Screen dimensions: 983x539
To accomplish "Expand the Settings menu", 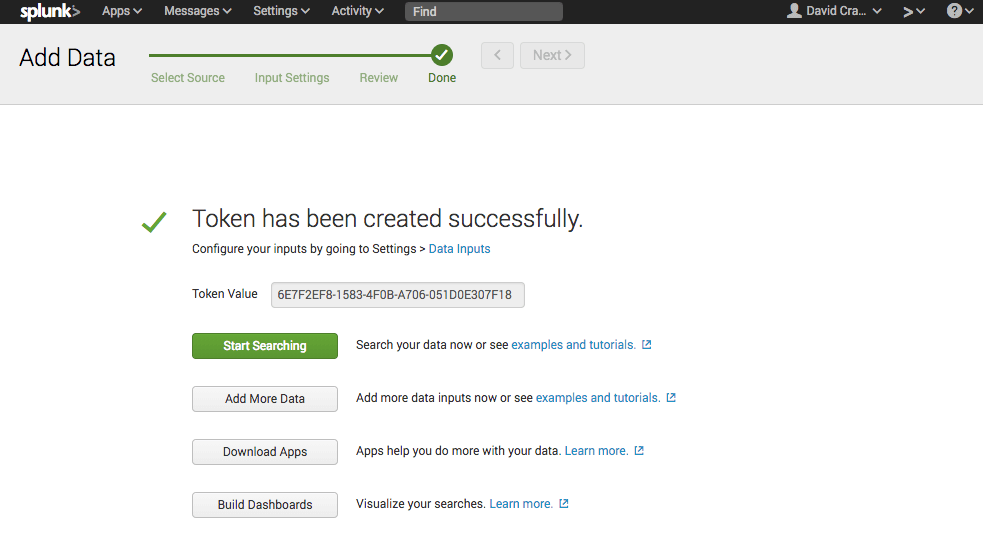I will [281, 11].
